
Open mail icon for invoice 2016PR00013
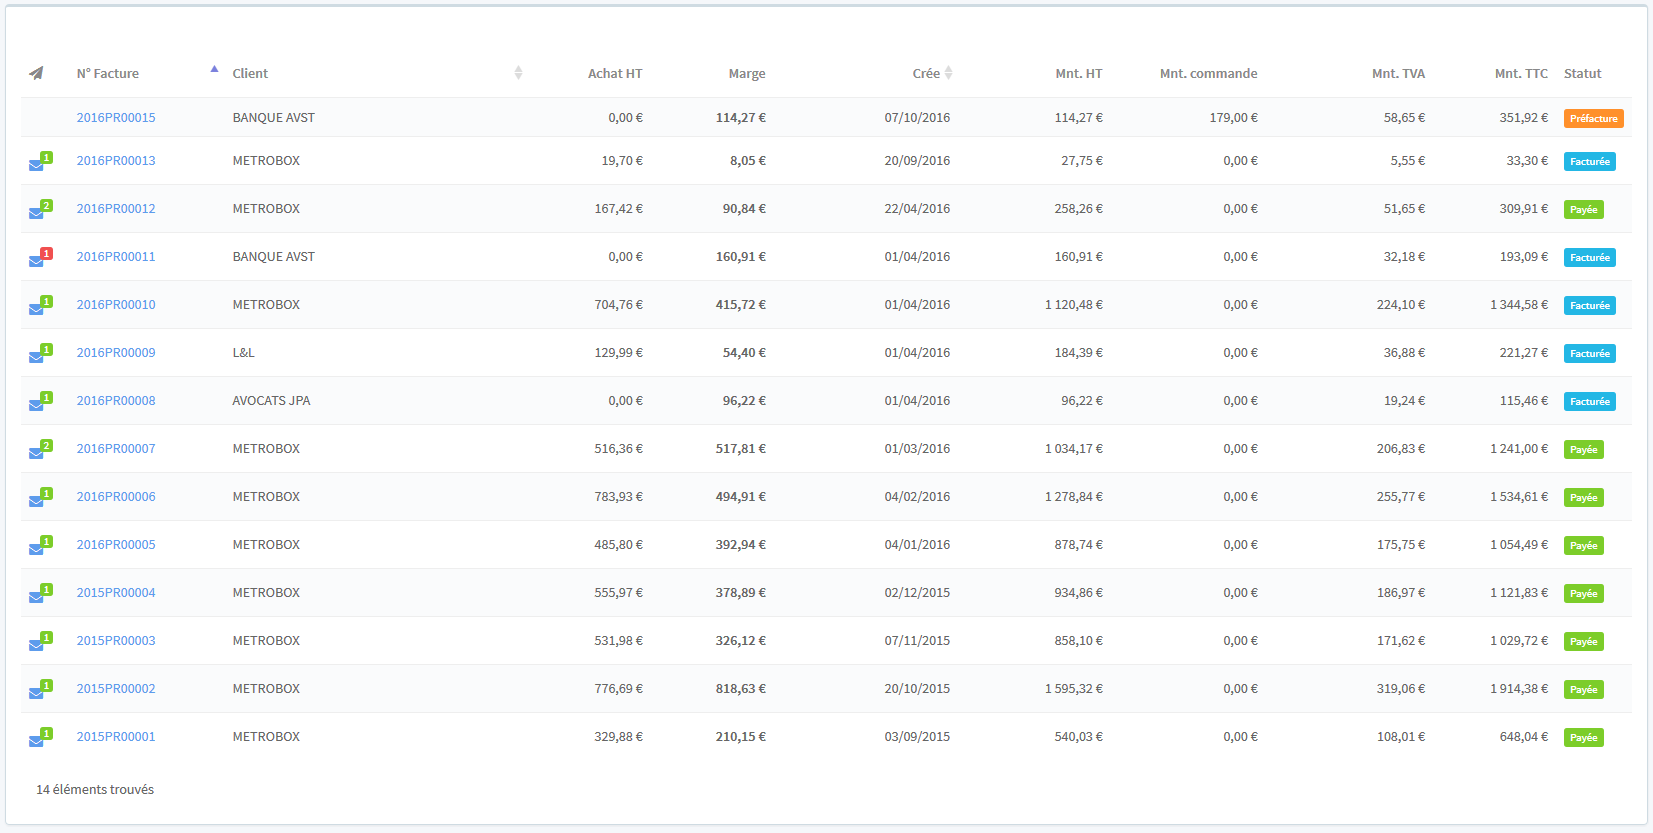pyautogui.click(x=40, y=162)
